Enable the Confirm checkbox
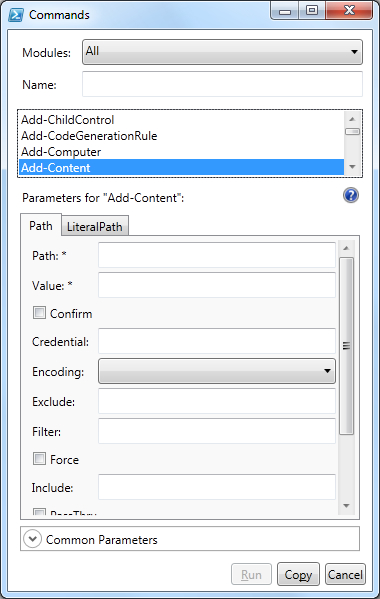This screenshot has height=599, width=380. pos(39,313)
